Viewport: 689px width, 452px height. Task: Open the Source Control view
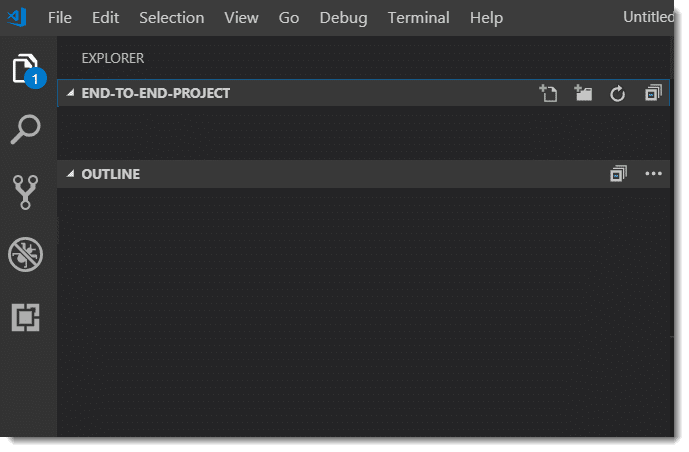pyautogui.click(x=25, y=192)
